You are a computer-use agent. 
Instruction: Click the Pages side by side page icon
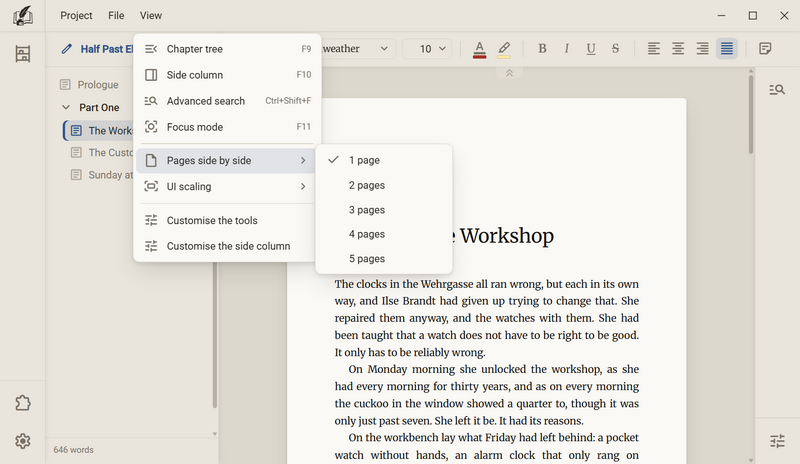151,161
